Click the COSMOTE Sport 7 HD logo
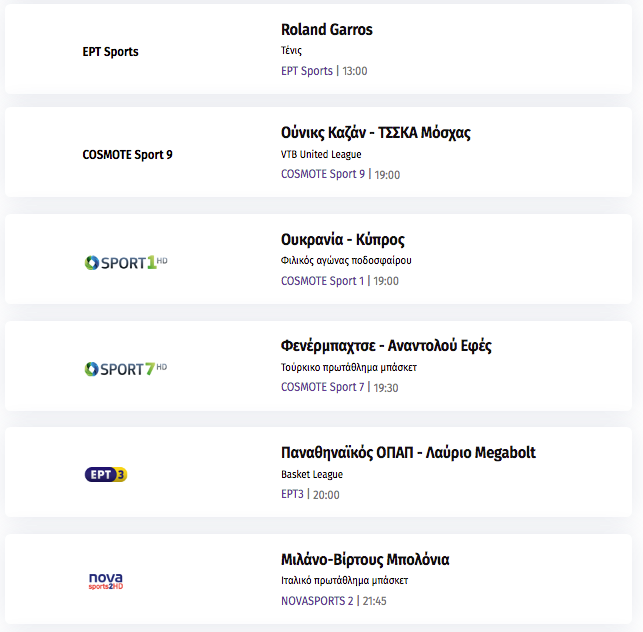The image size is (643, 632). (x=126, y=369)
